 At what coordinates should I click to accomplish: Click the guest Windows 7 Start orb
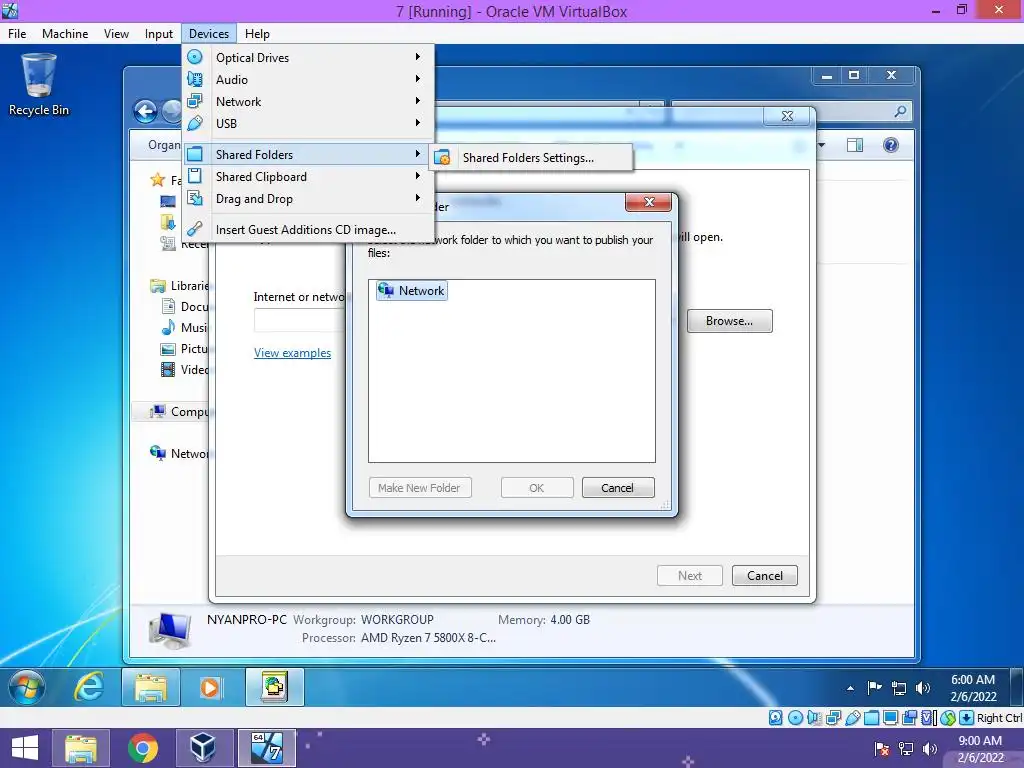click(x=26, y=687)
